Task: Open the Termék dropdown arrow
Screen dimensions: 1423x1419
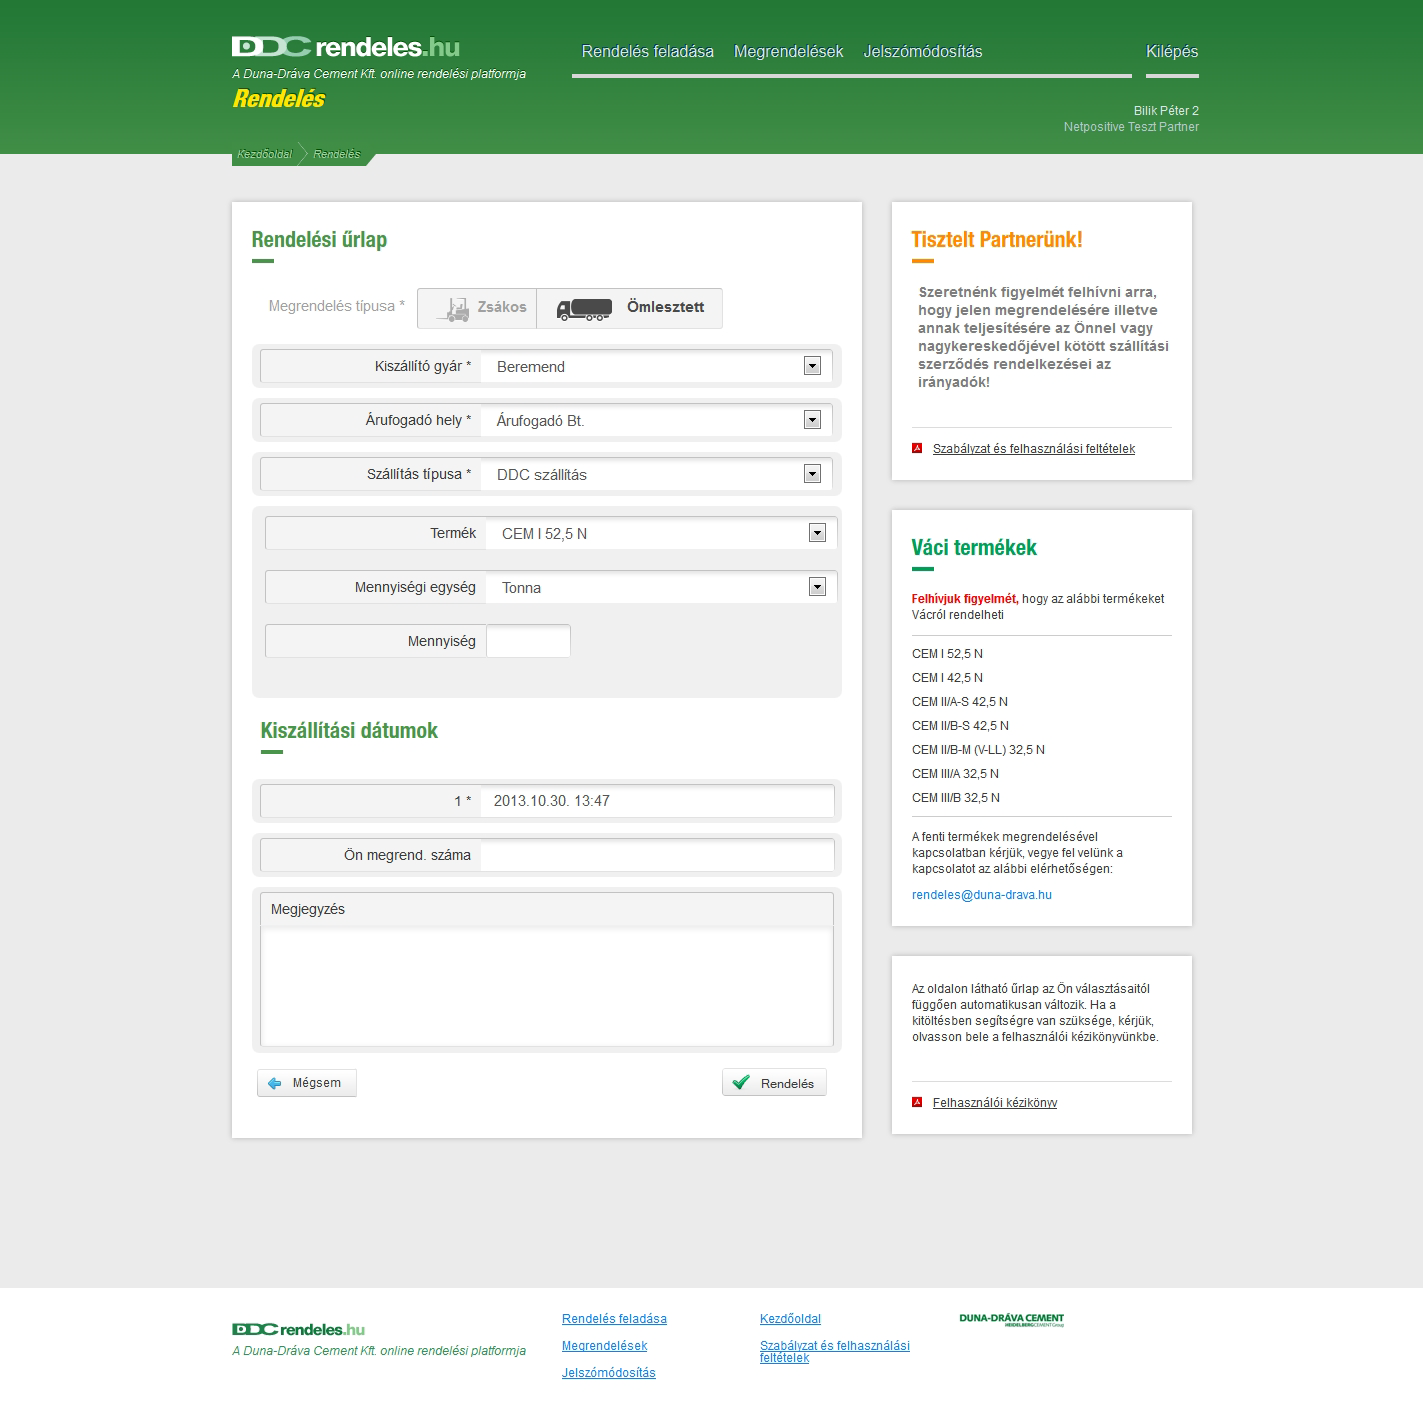Action: click(x=817, y=533)
